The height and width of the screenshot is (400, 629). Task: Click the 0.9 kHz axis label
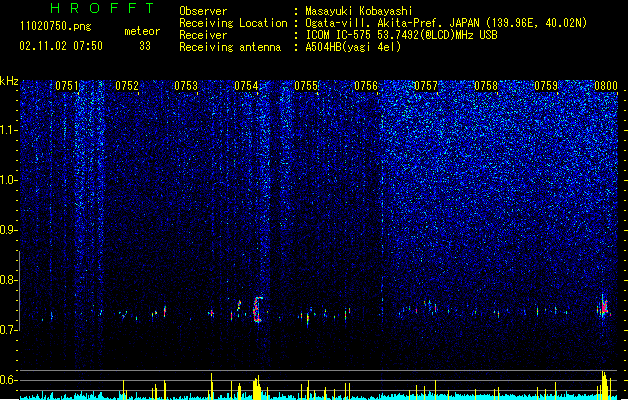9,230
